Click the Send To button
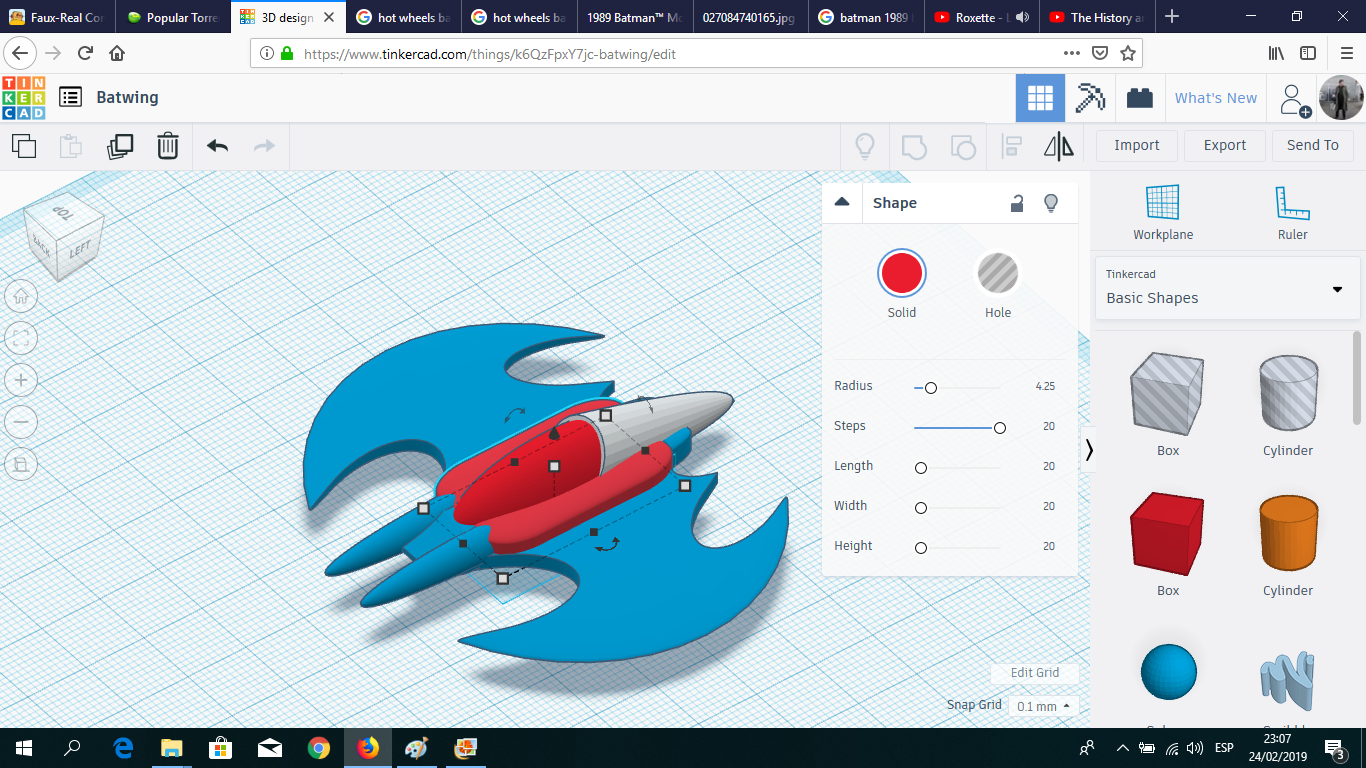The image size is (1366, 768). click(1313, 145)
